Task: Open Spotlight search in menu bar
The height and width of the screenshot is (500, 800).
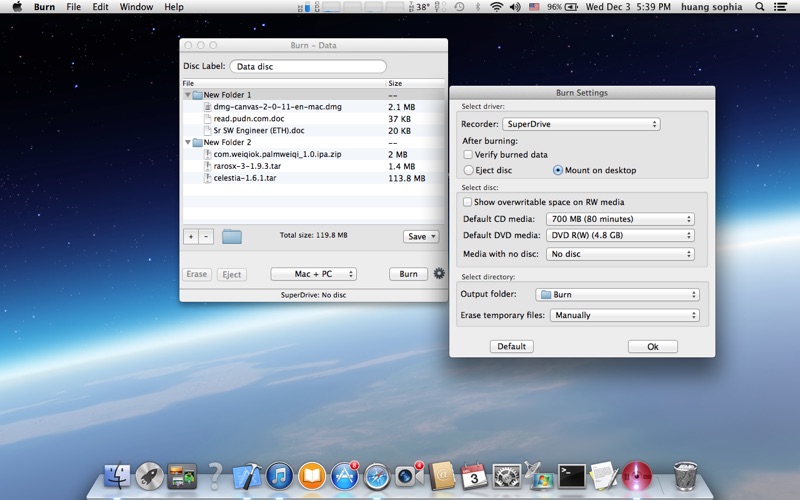Action: click(x=760, y=7)
